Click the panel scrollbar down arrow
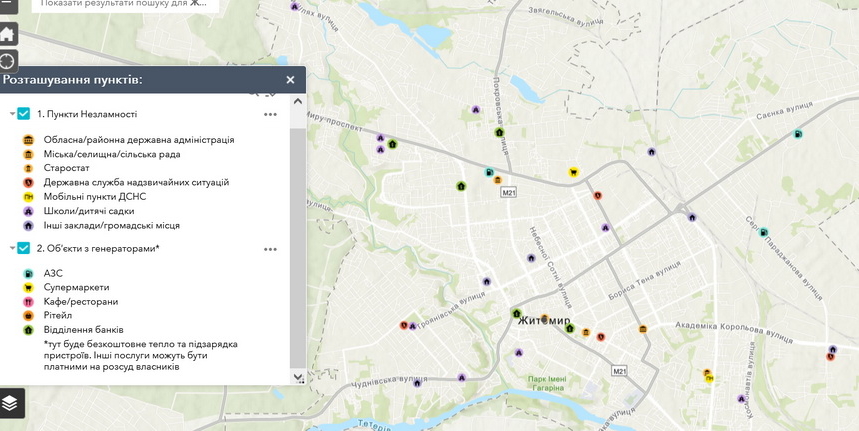 point(298,377)
